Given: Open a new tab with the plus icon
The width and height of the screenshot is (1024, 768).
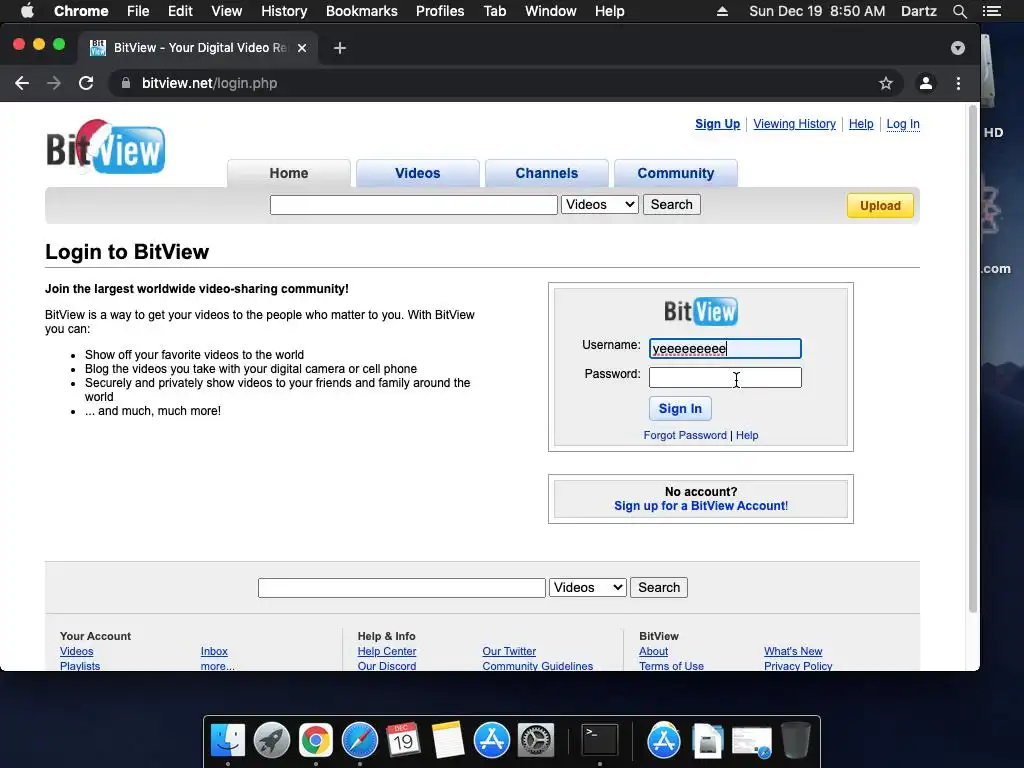Looking at the screenshot, I should click(340, 48).
